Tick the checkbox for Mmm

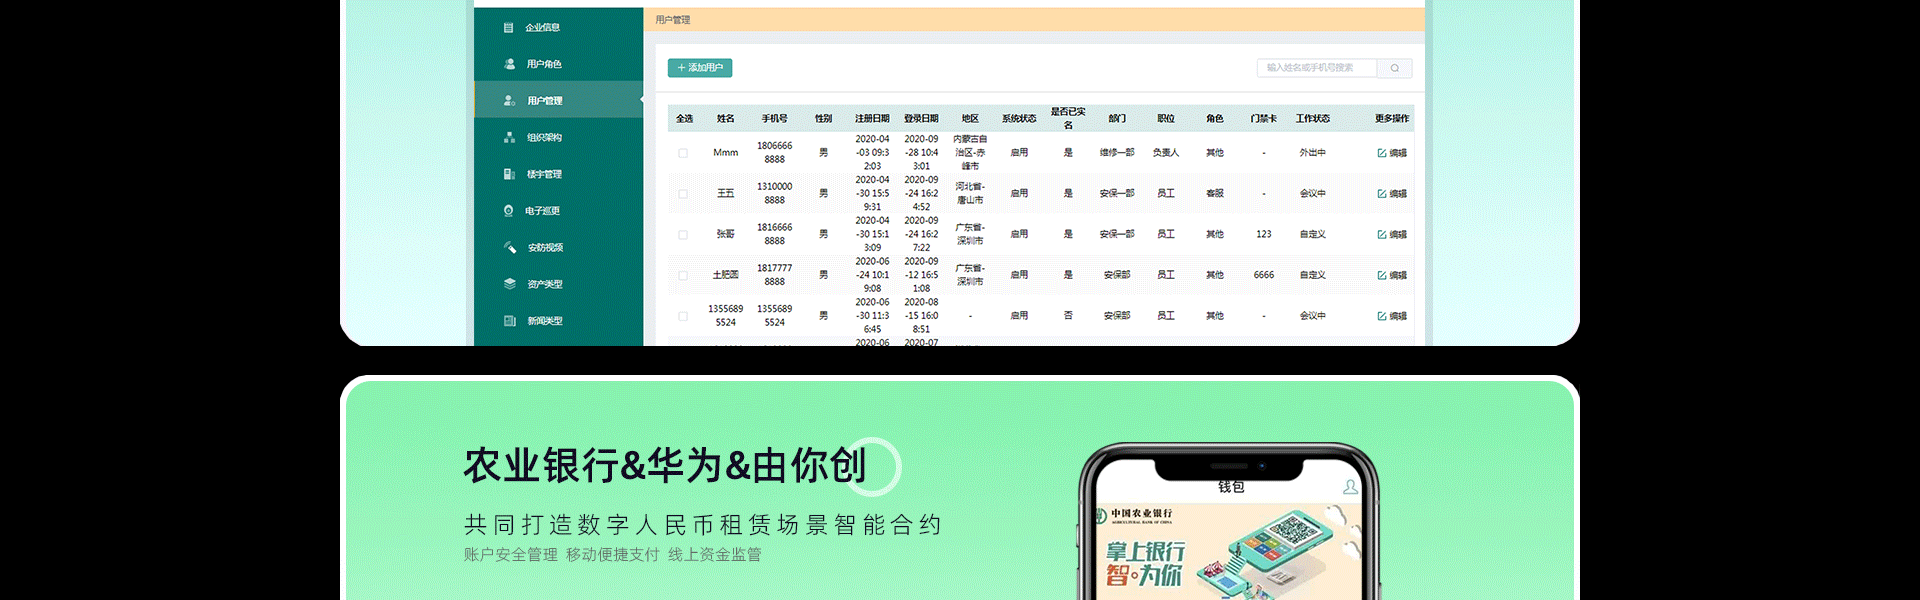coord(683,153)
